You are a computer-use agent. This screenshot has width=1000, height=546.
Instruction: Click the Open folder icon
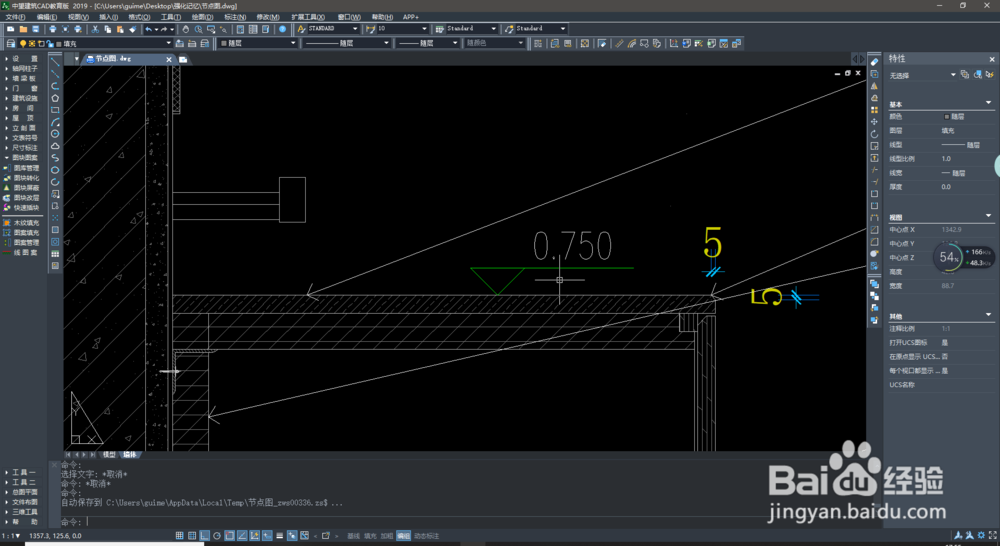point(24,29)
